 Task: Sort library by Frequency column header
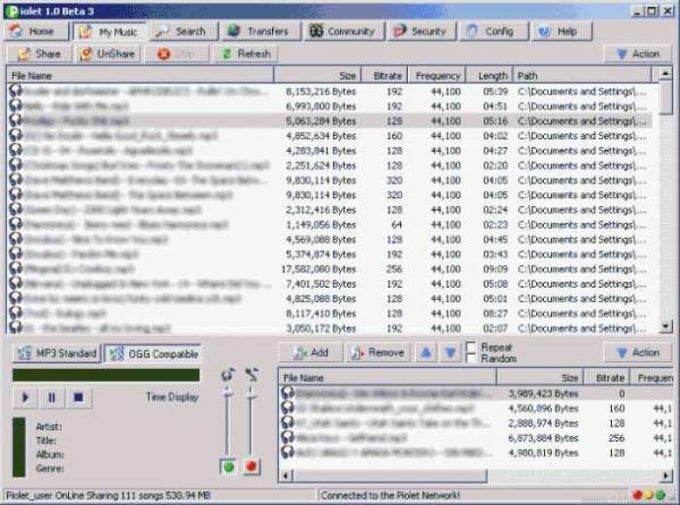pyautogui.click(x=437, y=75)
